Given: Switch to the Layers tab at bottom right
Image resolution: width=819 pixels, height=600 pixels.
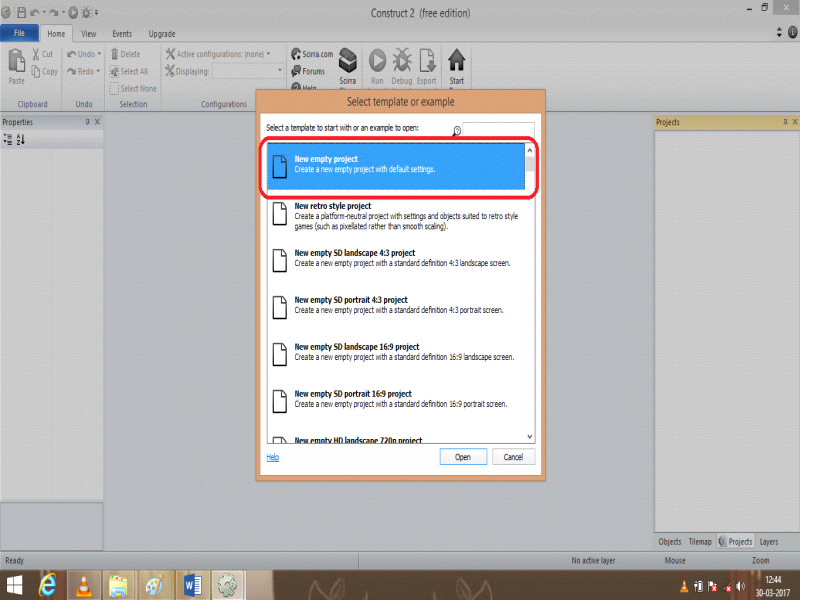Looking at the screenshot, I should (x=768, y=541).
